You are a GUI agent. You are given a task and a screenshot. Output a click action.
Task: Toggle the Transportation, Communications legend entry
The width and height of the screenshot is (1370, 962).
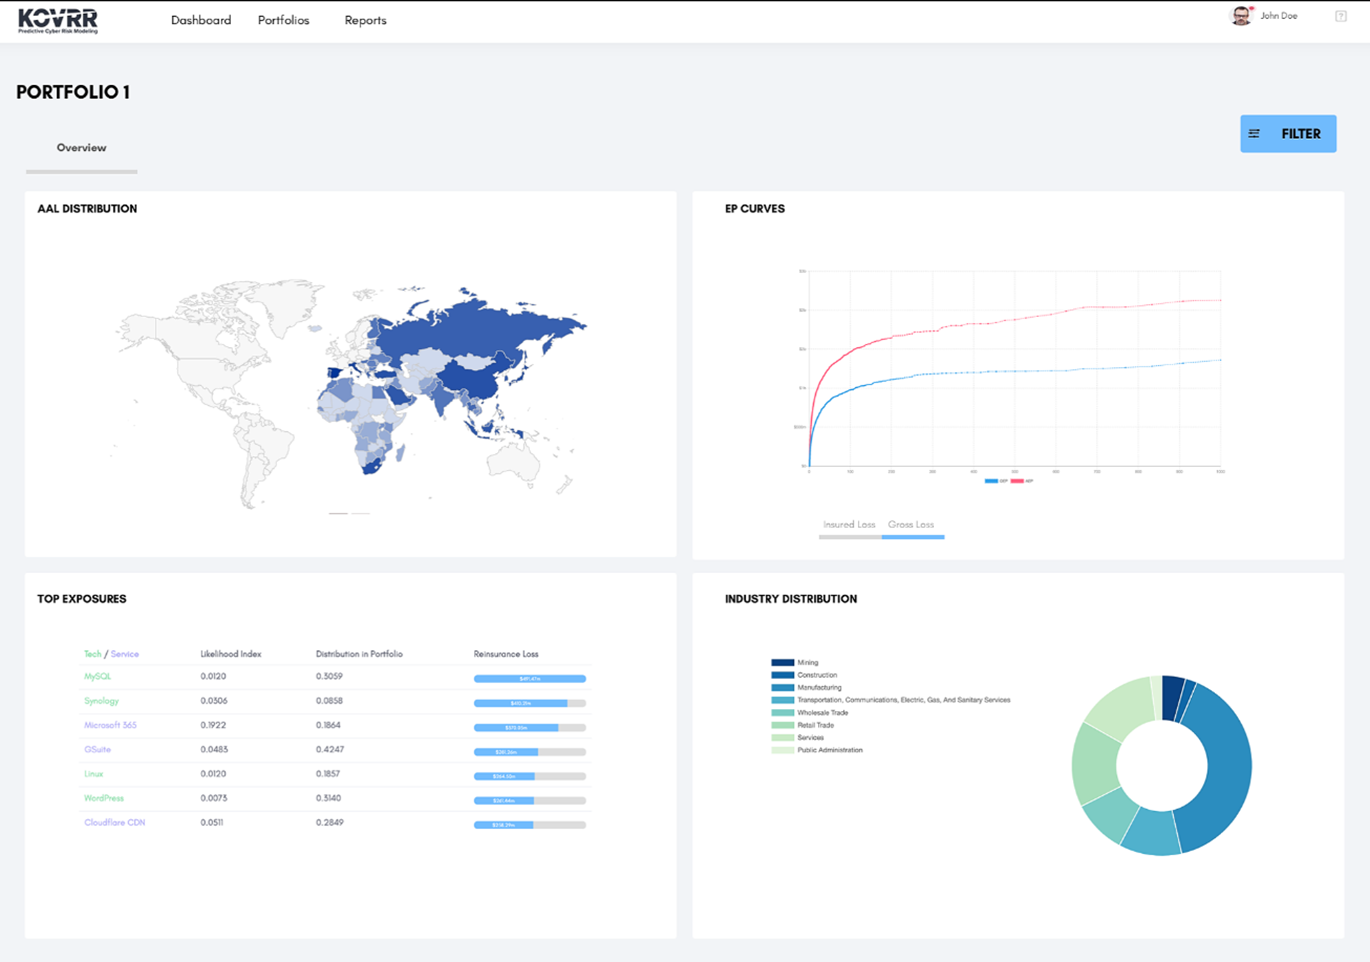891,700
